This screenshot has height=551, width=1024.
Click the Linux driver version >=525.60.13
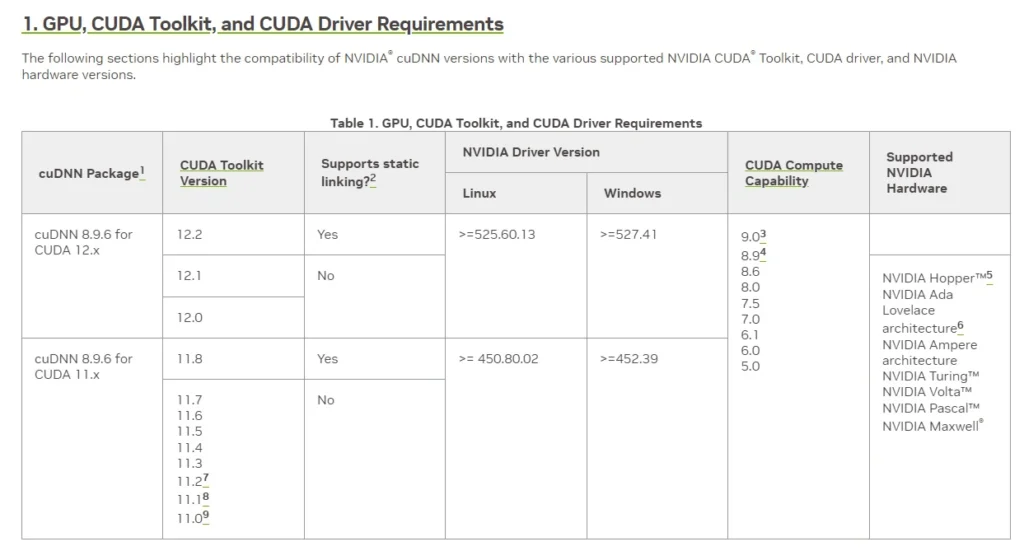pos(496,235)
